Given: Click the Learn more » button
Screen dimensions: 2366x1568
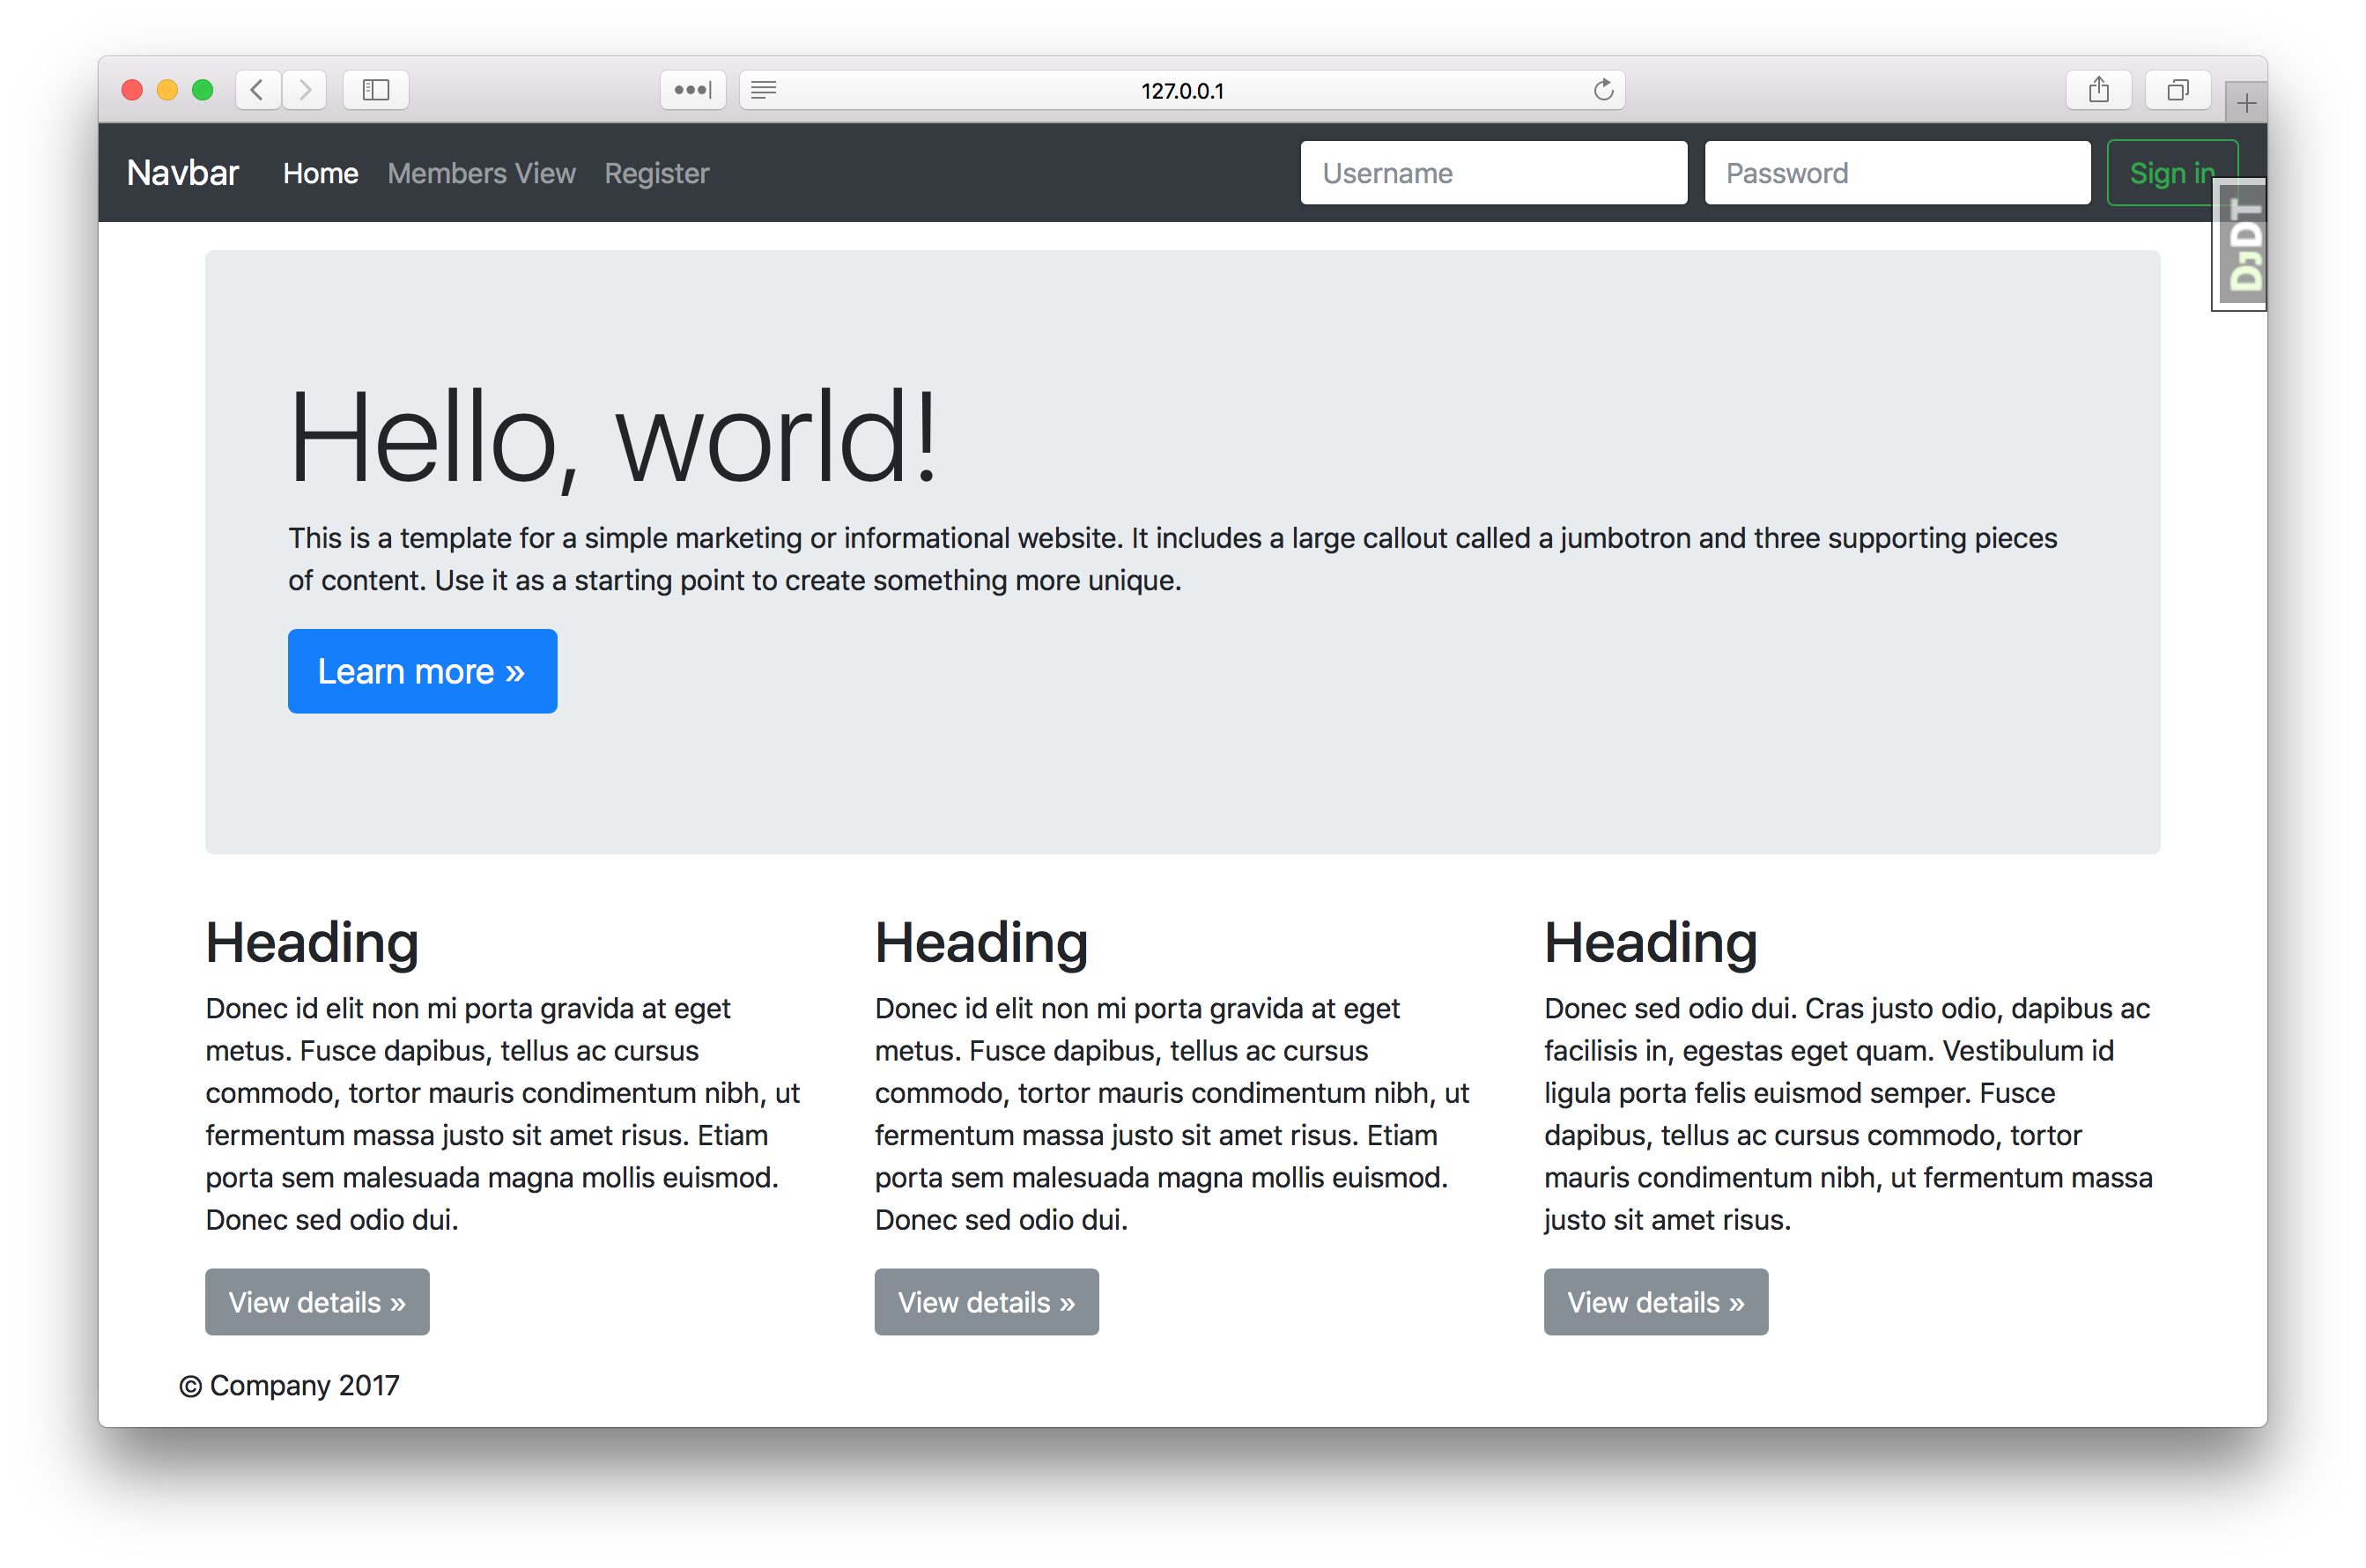Looking at the screenshot, I should pyautogui.click(x=422, y=671).
